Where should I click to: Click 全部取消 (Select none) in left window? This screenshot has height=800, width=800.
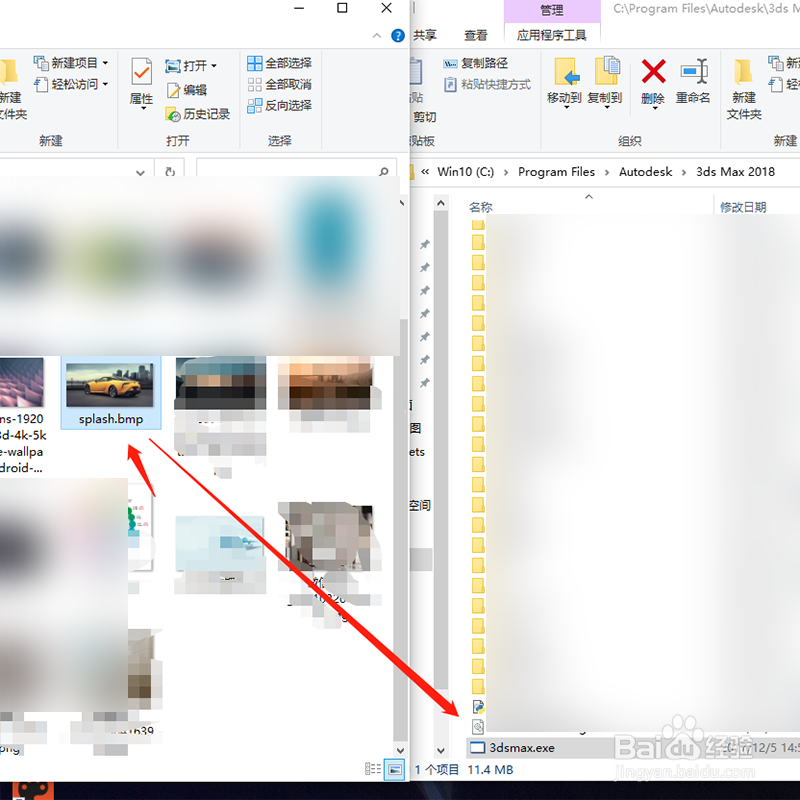click(x=279, y=84)
